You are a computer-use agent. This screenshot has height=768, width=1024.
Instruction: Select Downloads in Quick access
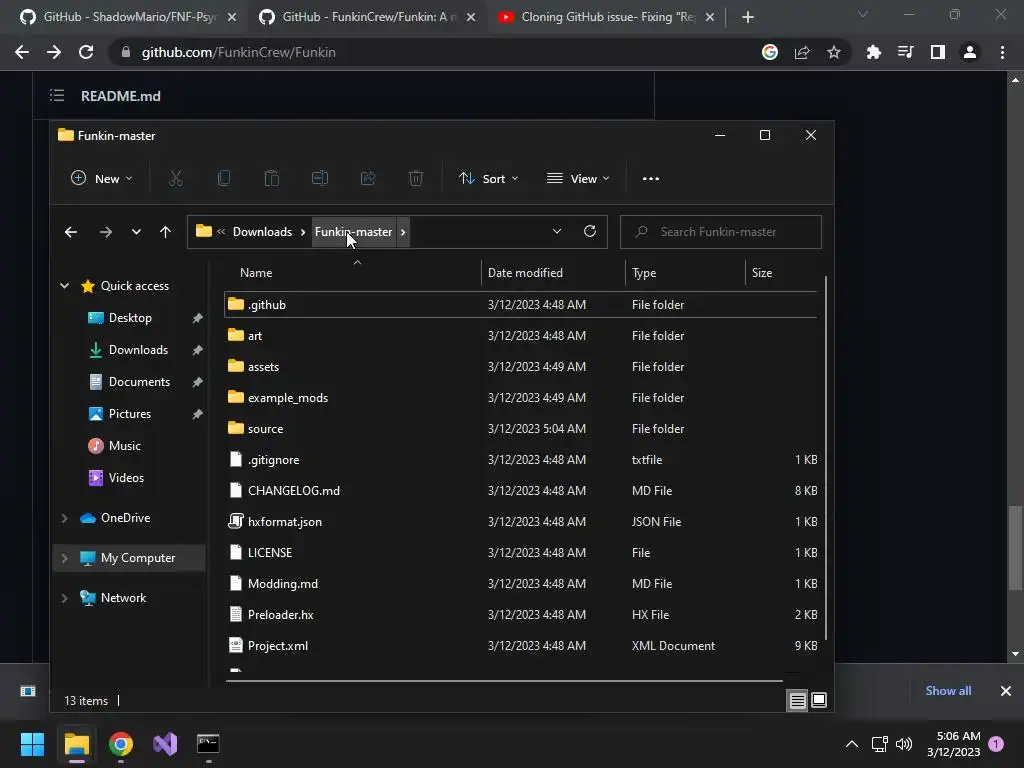(138, 350)
